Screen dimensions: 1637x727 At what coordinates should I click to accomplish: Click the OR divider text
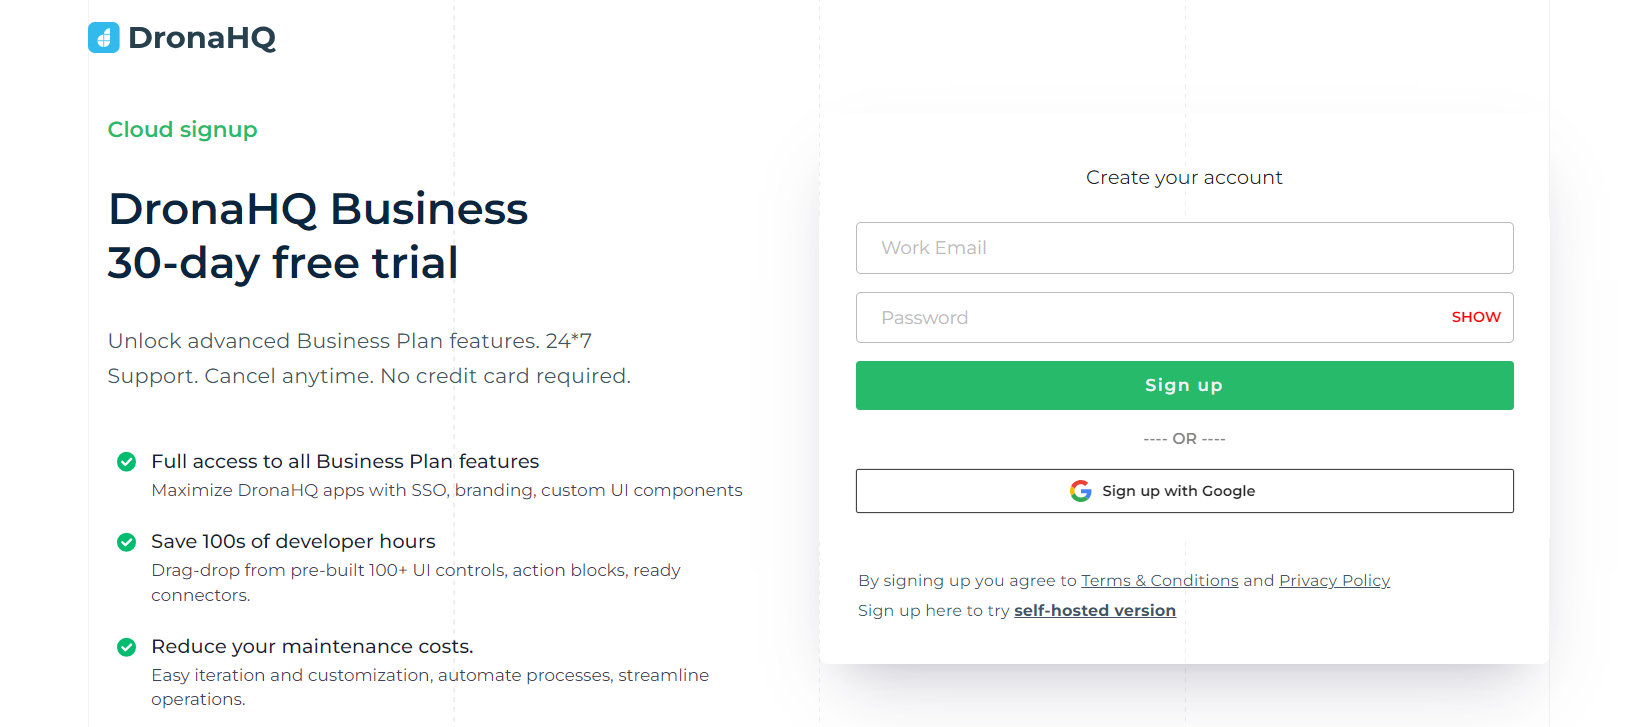pyautogui.click(x=1184, y=438)
